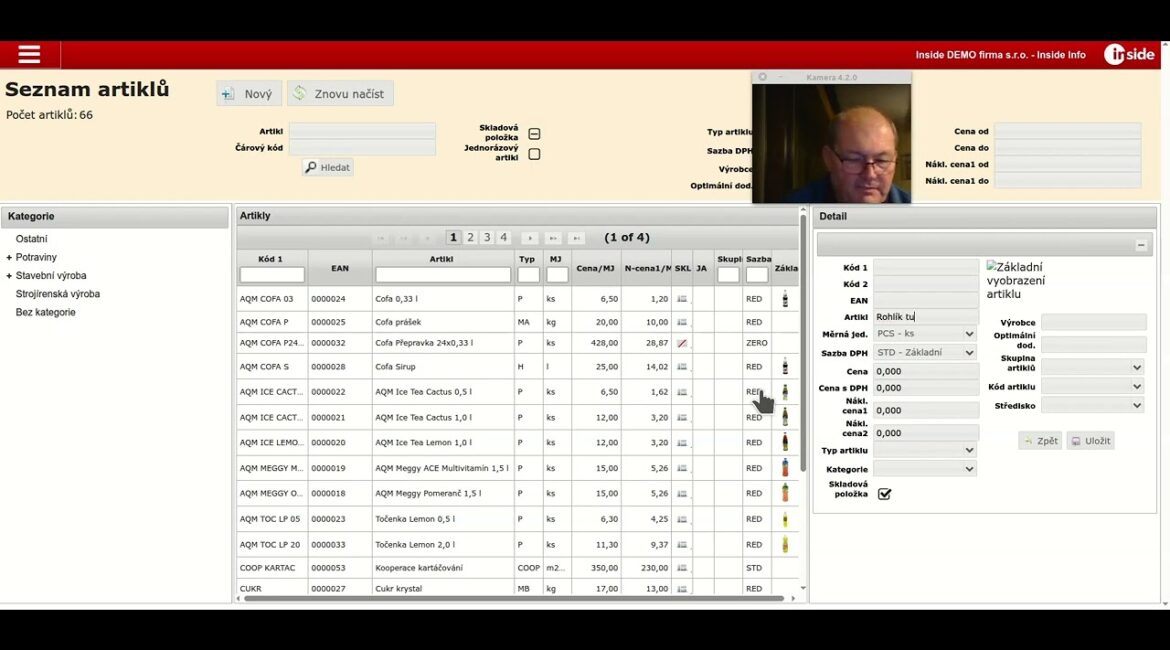The width and height of the screenshot is (1170, 650).
Task: Click the Inside logo in header
Action: [x=1129, y=55]
